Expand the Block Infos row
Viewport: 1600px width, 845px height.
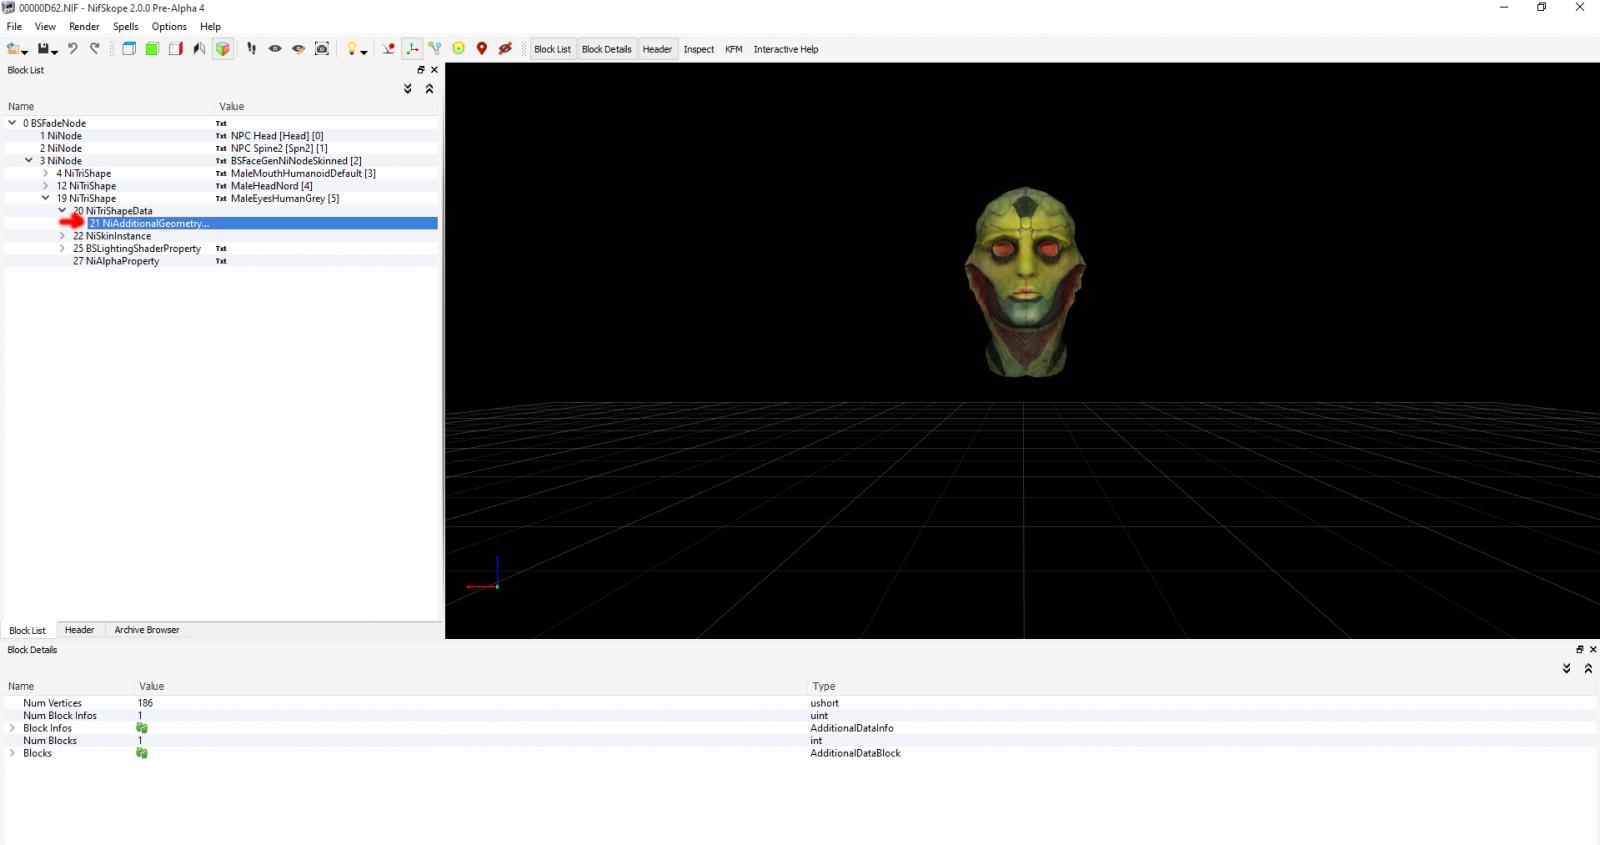coord(12,728)
